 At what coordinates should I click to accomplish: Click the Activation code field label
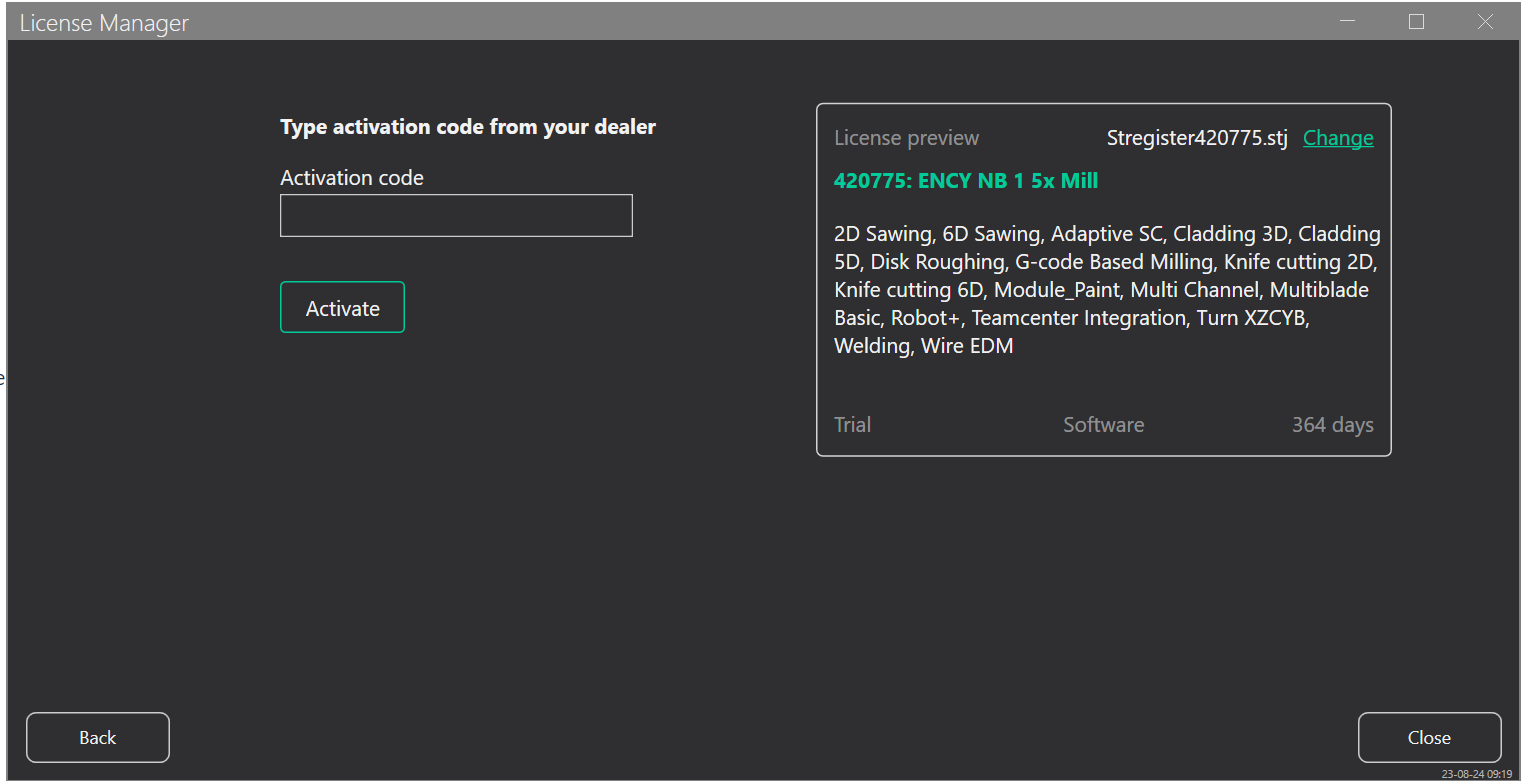coord(352,178)
